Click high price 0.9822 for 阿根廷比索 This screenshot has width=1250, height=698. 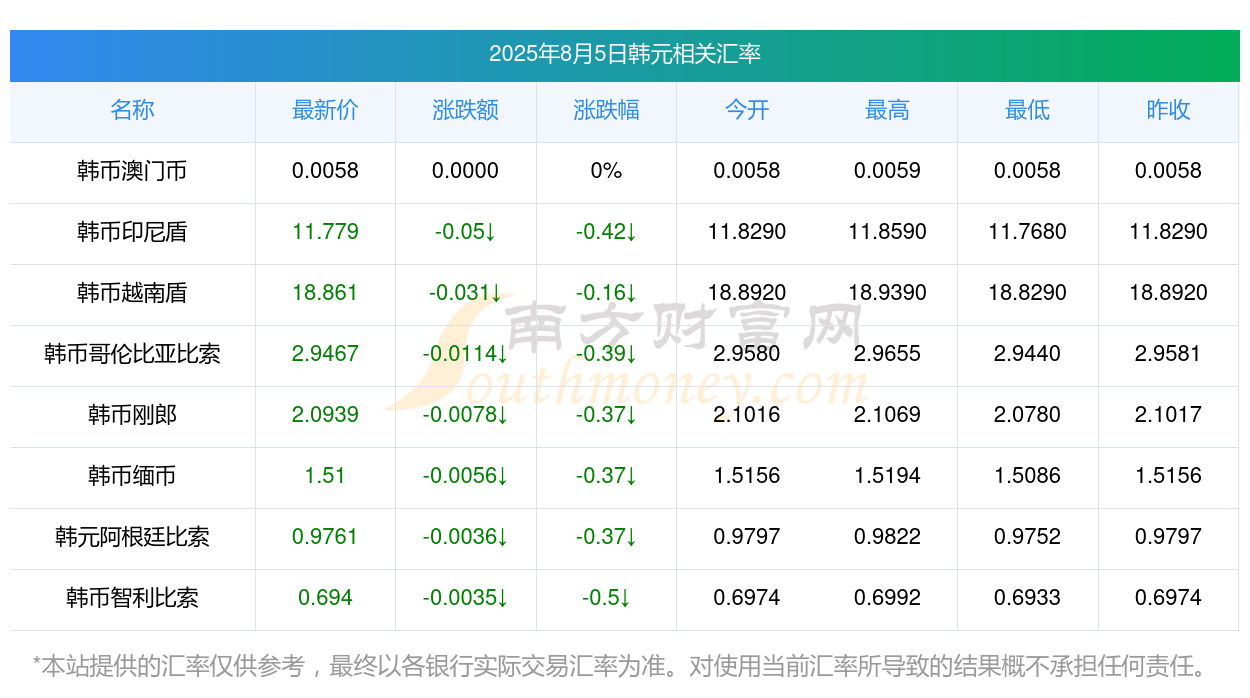887,537
